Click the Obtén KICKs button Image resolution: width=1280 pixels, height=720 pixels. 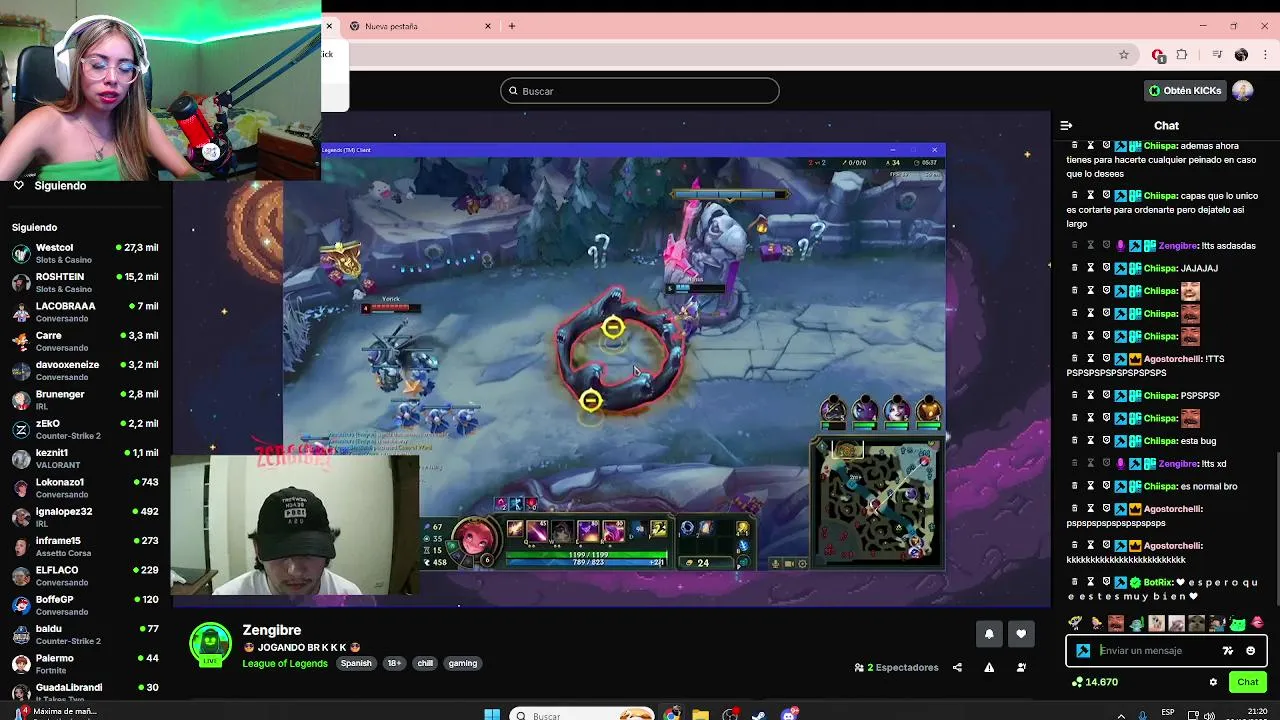(1185, 91)
